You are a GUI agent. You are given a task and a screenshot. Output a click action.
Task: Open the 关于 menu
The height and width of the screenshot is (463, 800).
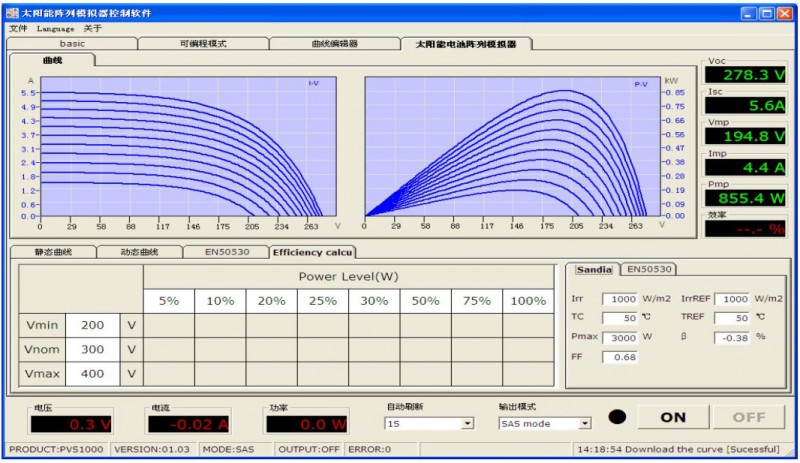coord(93,29)
